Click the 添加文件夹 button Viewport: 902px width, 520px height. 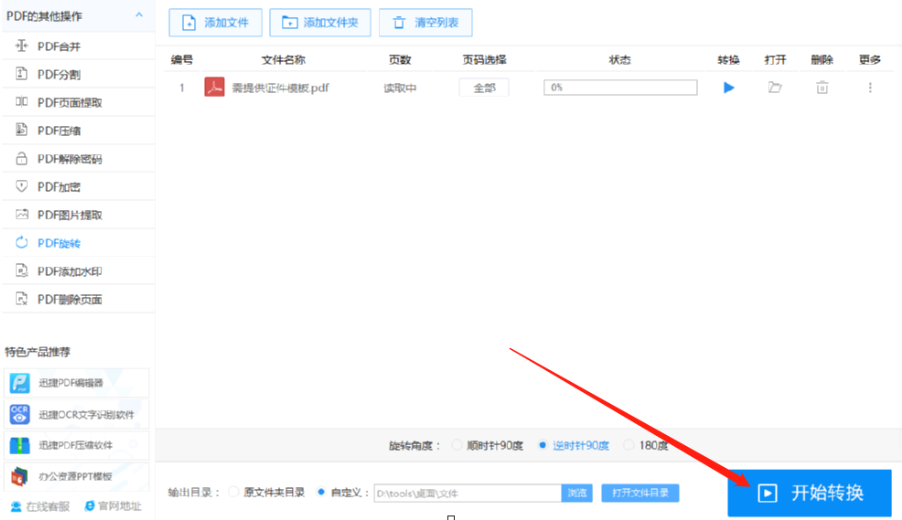pyautogui.click(x=320, y=22)
